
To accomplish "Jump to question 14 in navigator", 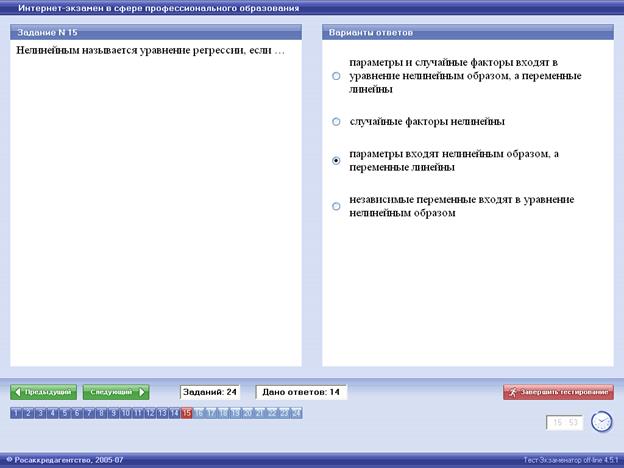I will [174, 413].
